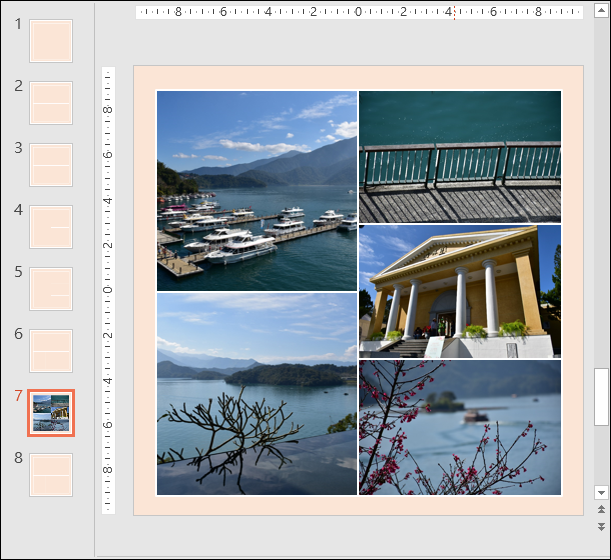Select slide 8 thumbnail
Image resolution: width=611 pixels, height=560 pixels.
click(51, 475)
